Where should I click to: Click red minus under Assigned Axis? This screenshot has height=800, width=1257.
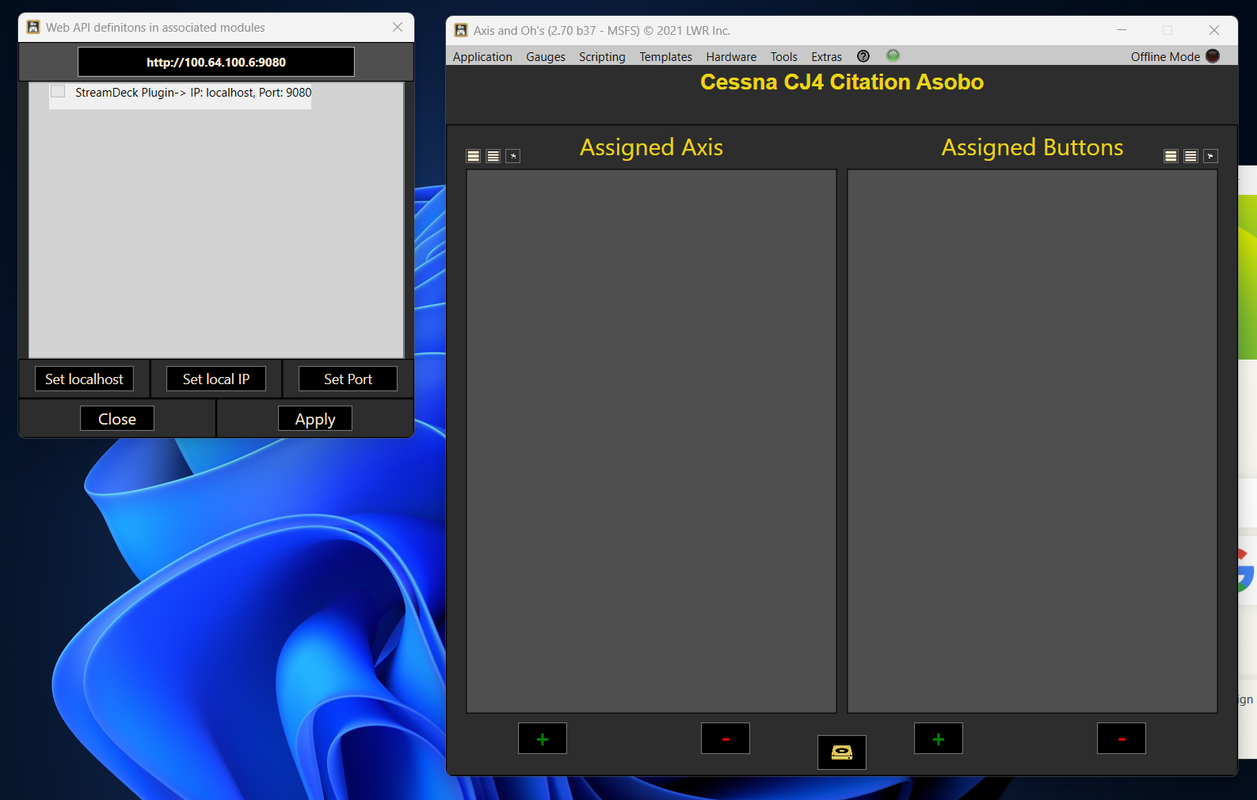pos(726,739)
